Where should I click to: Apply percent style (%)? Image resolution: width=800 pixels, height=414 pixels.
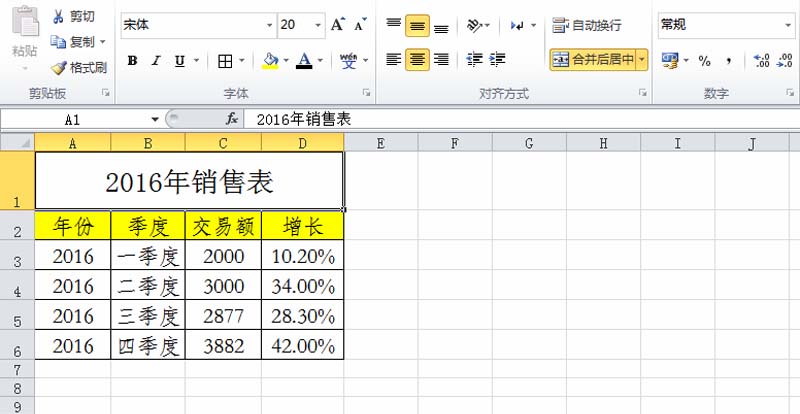point(705,61)
